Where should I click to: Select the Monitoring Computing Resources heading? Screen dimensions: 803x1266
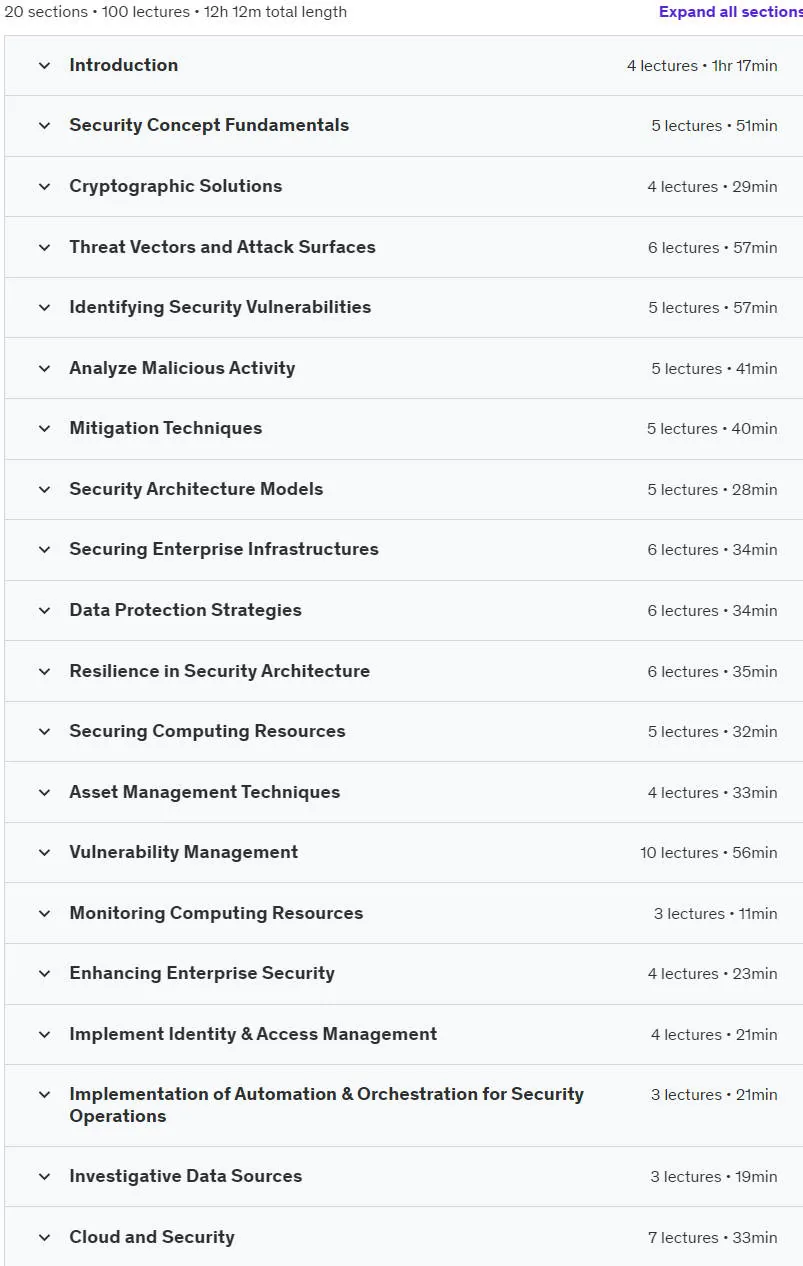click(216, 913)
